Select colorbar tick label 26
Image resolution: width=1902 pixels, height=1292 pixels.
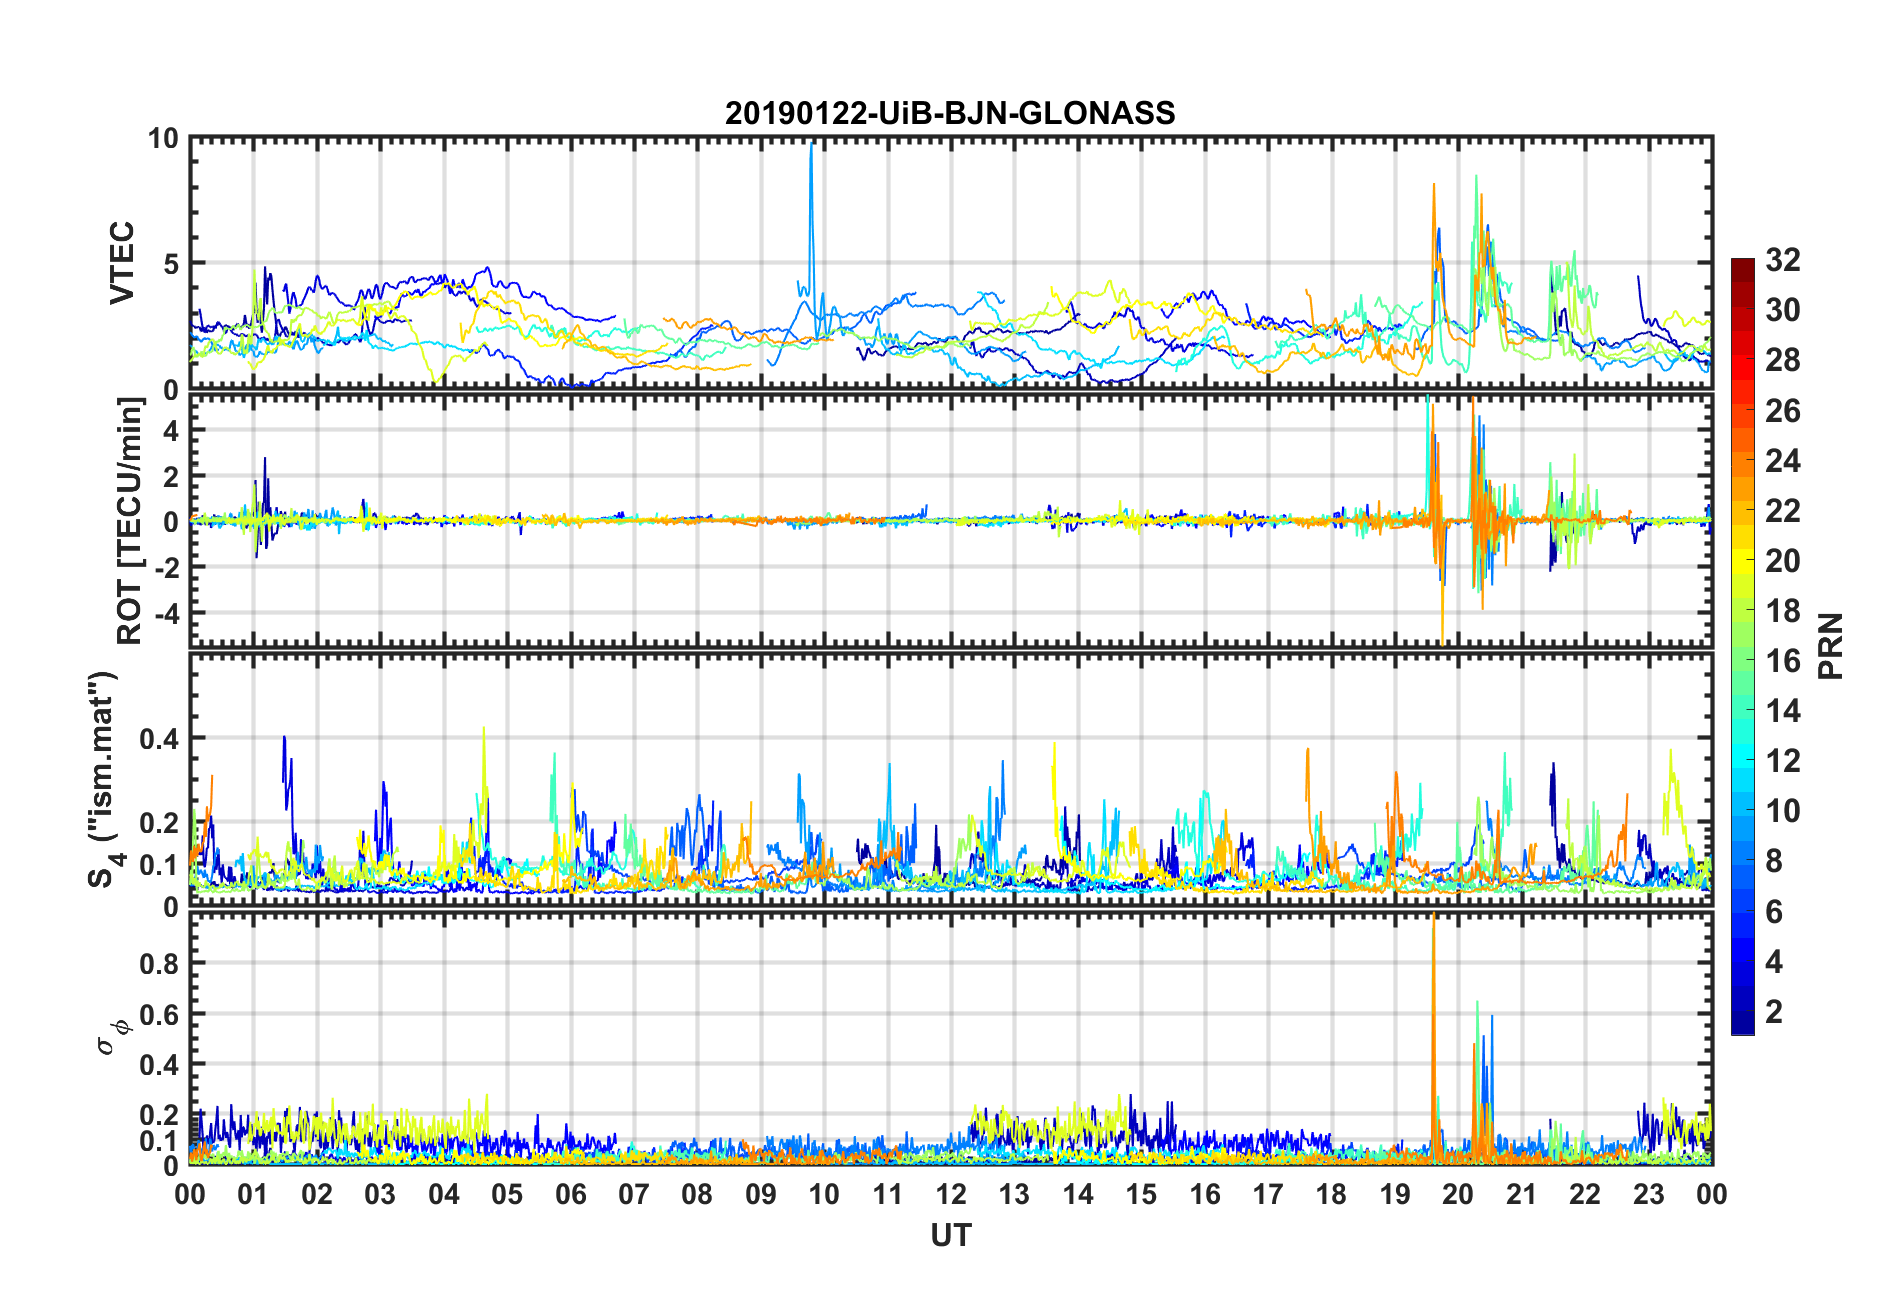1783,411
